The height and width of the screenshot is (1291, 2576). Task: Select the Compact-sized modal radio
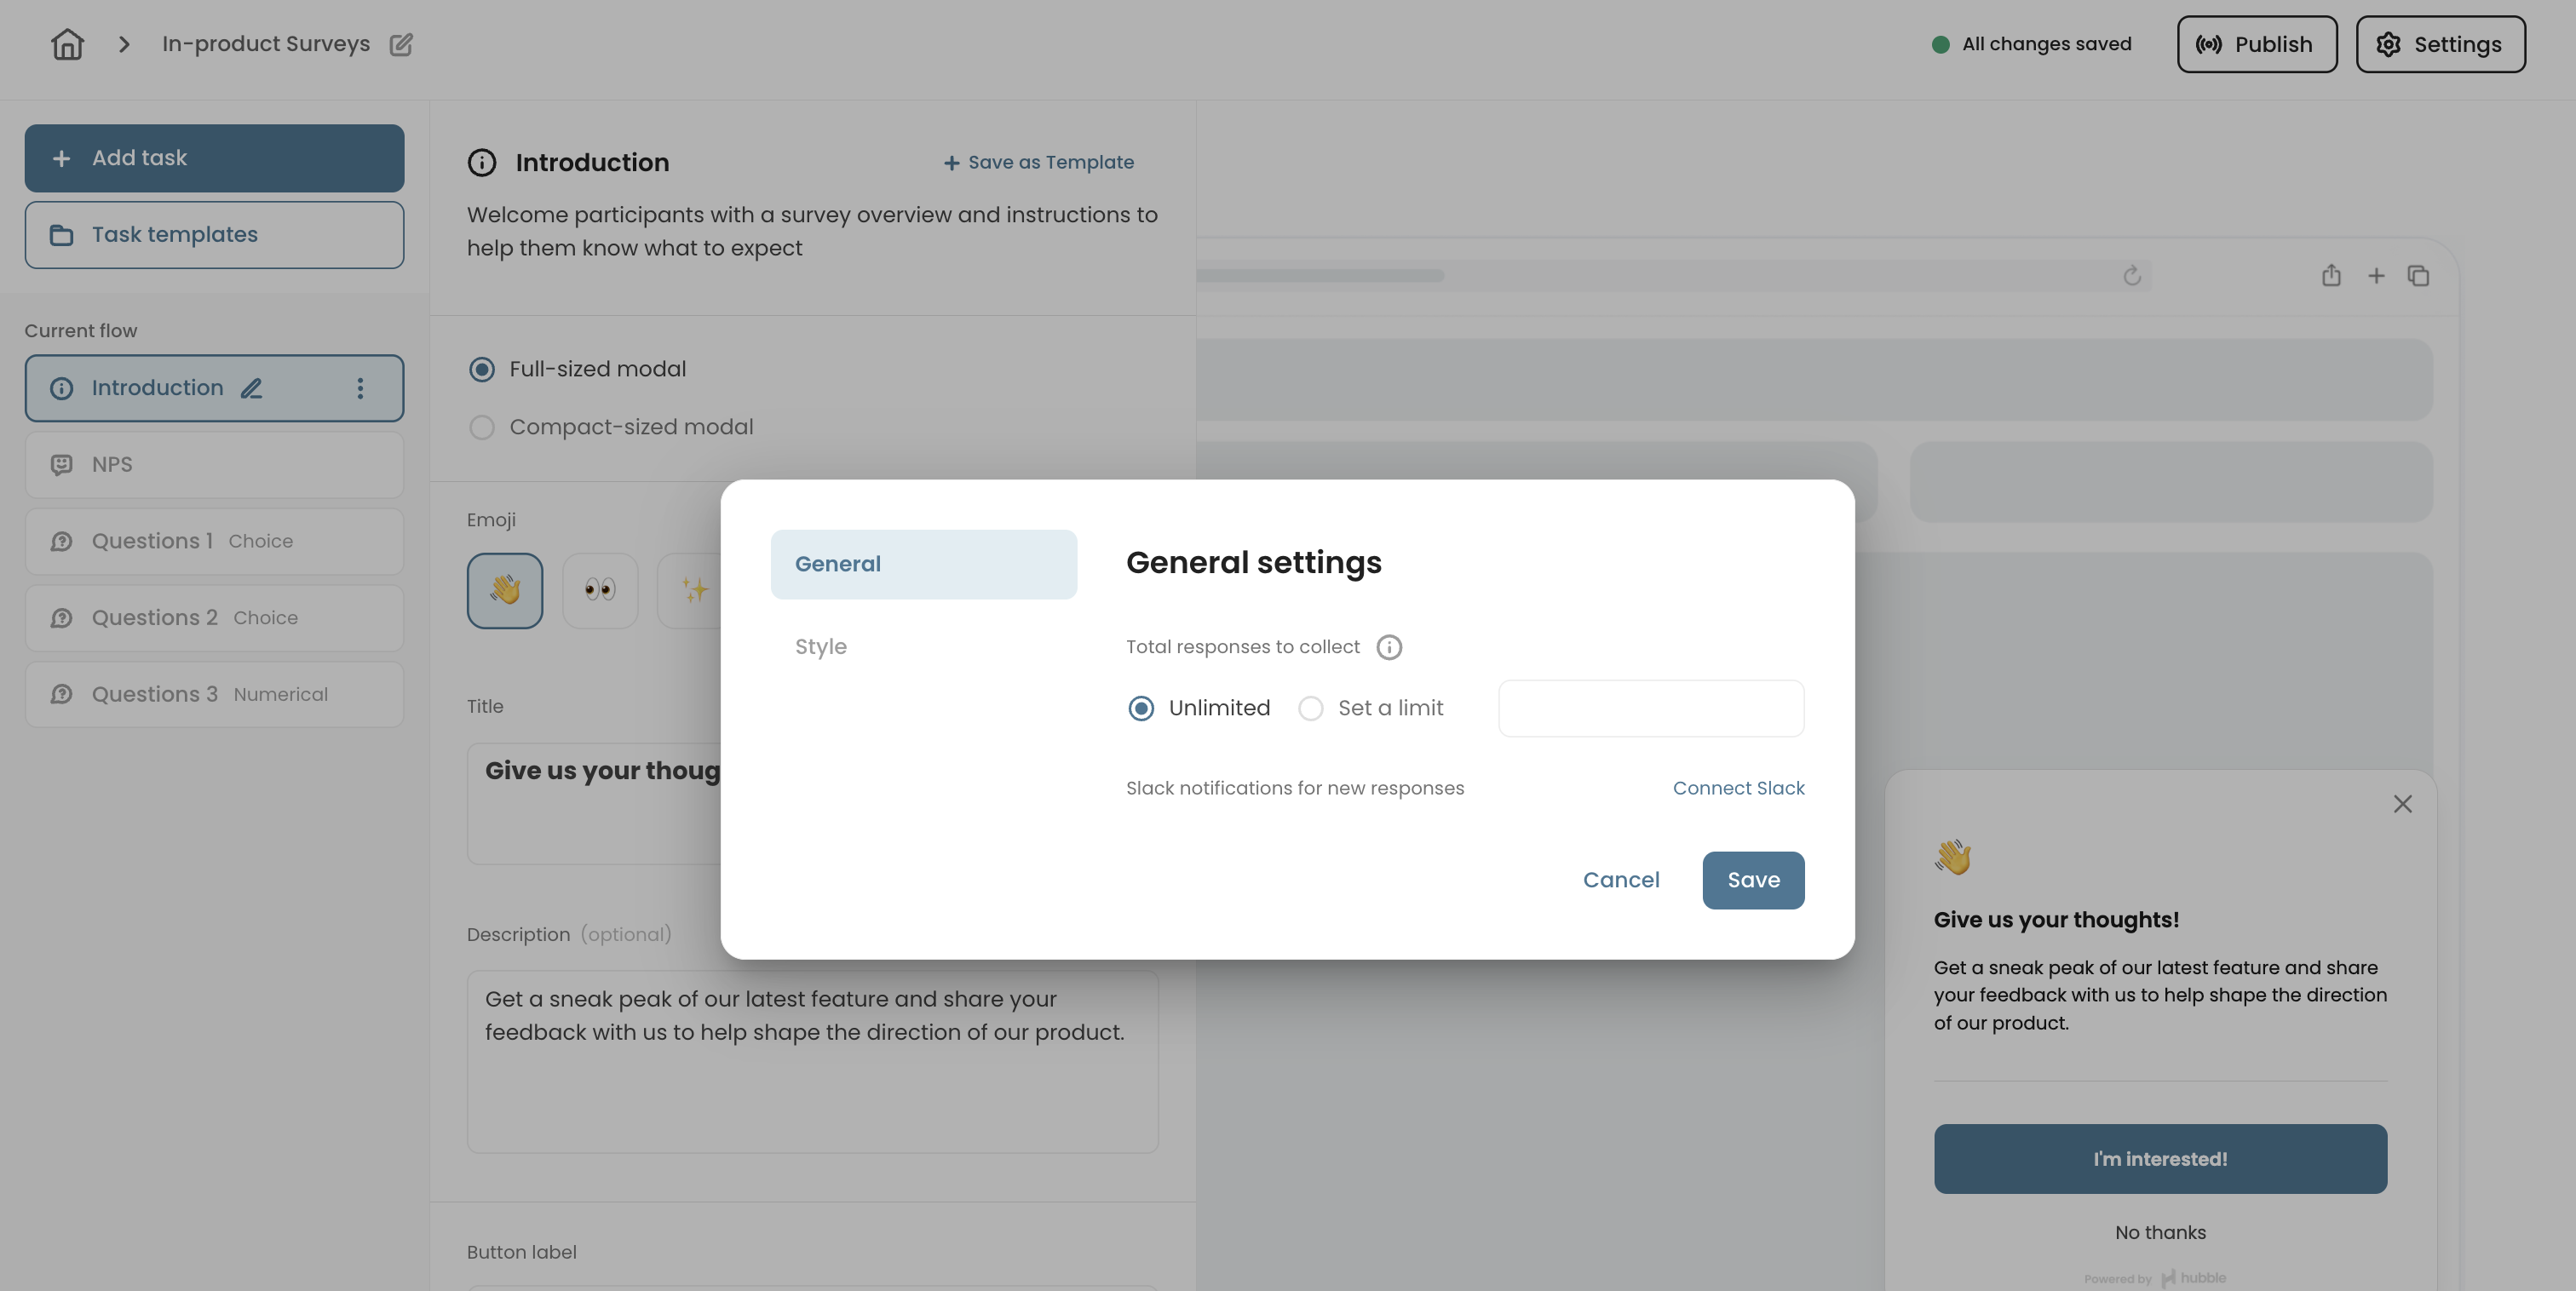[482, 427]
